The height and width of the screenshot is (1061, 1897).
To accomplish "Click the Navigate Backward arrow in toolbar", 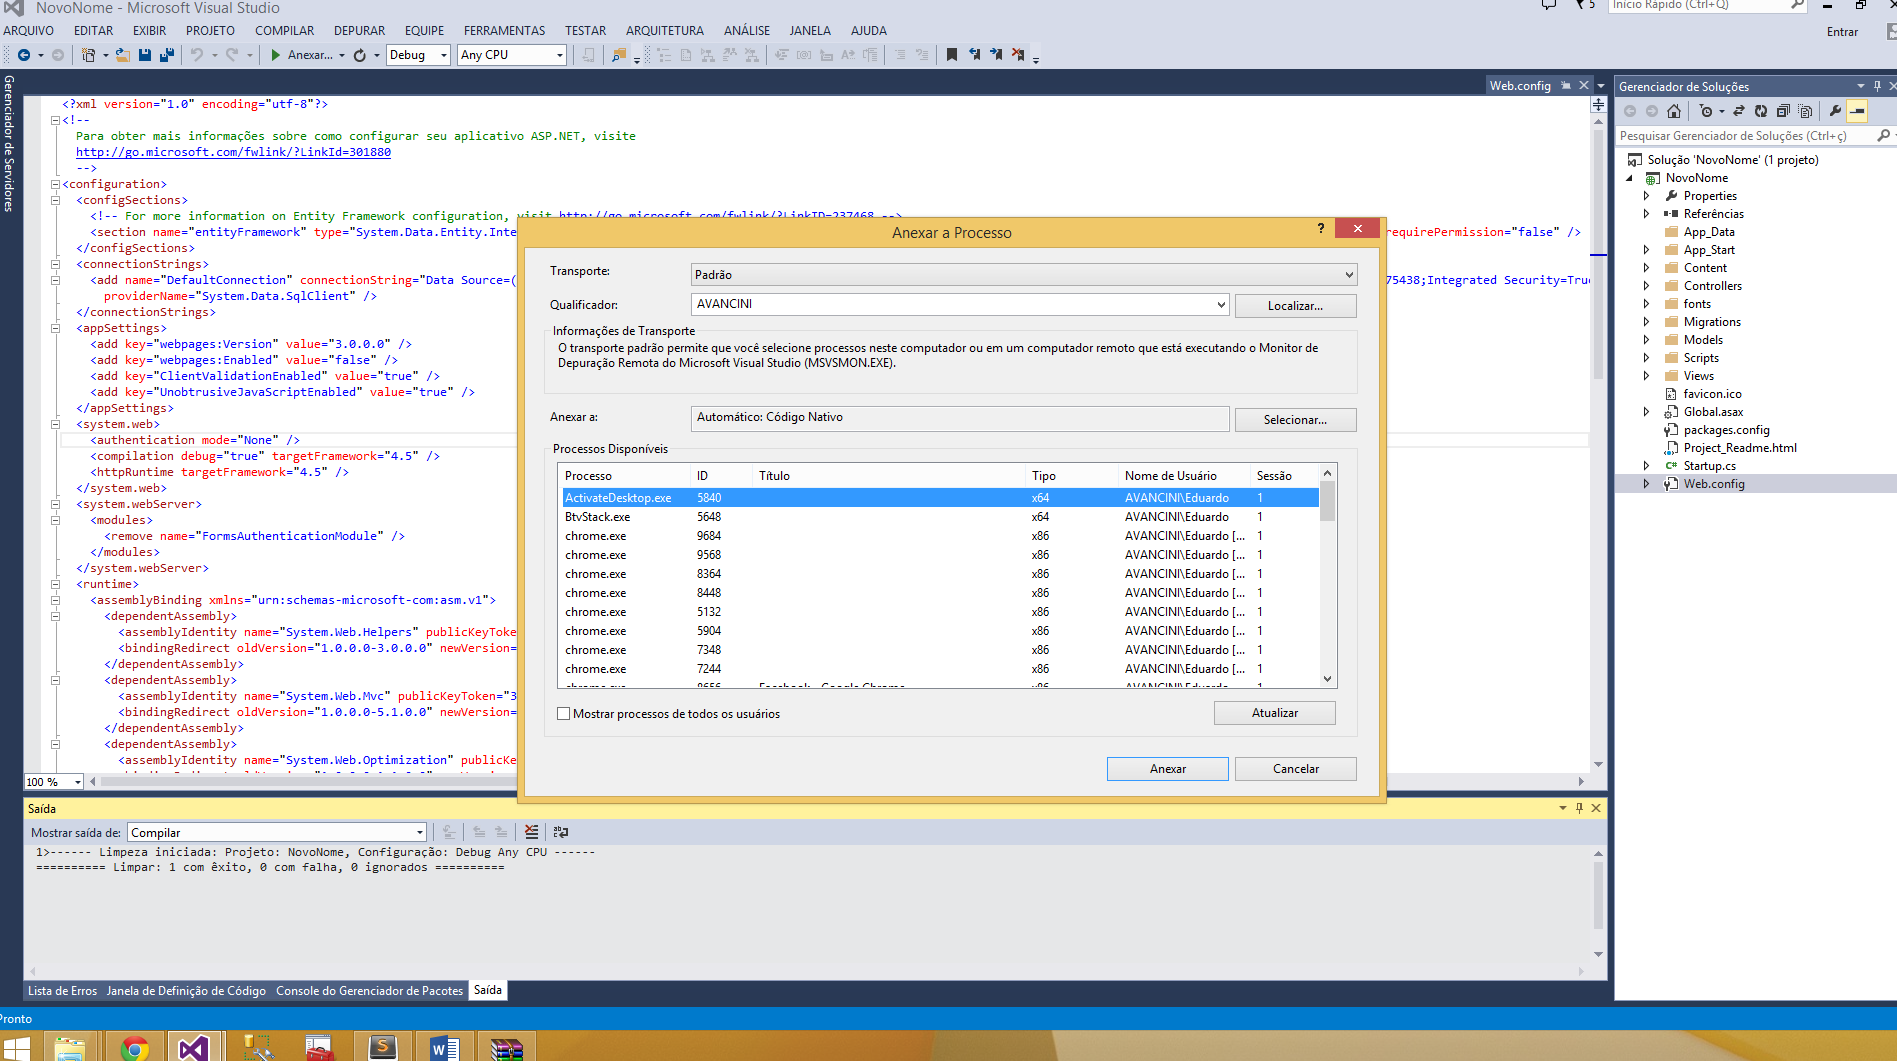I will (23, 55).
